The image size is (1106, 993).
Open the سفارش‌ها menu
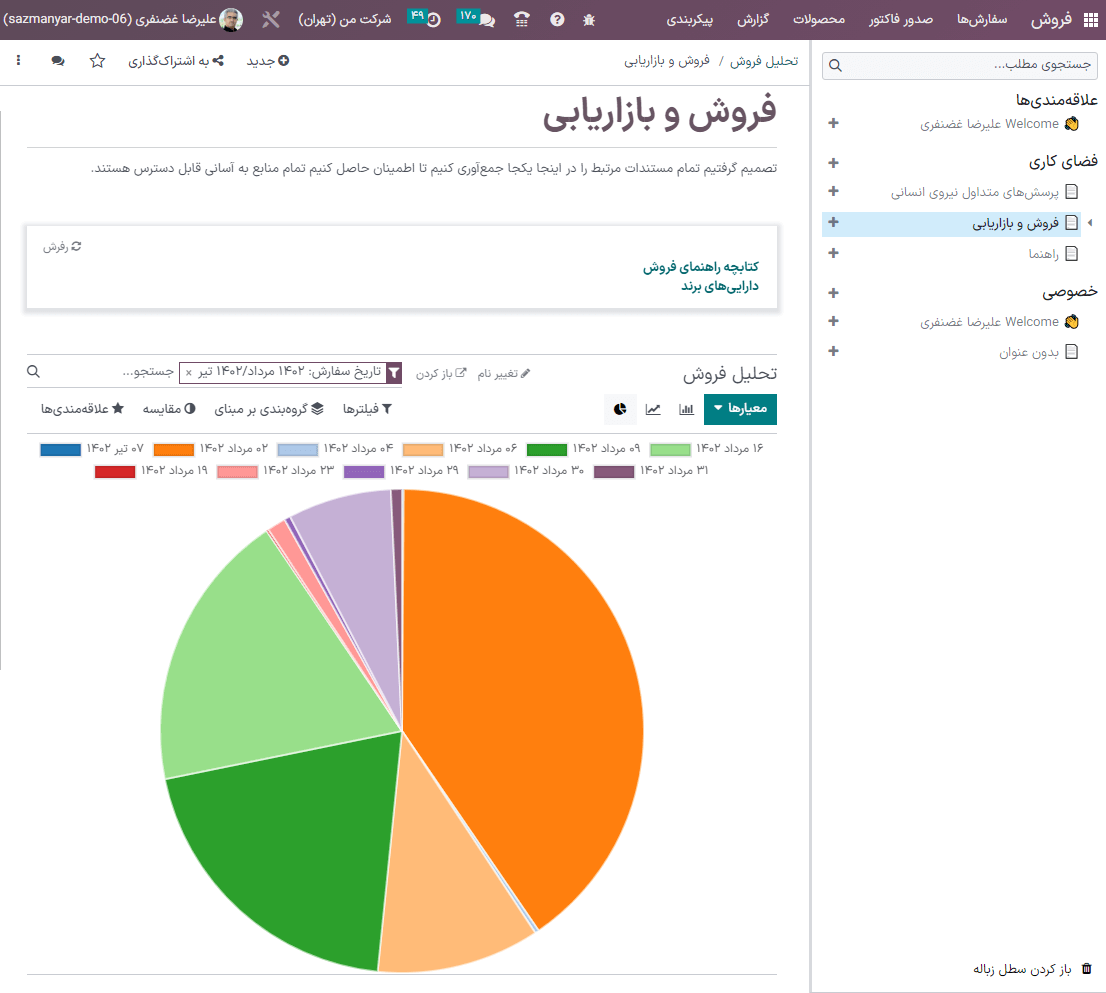[977, 18]
